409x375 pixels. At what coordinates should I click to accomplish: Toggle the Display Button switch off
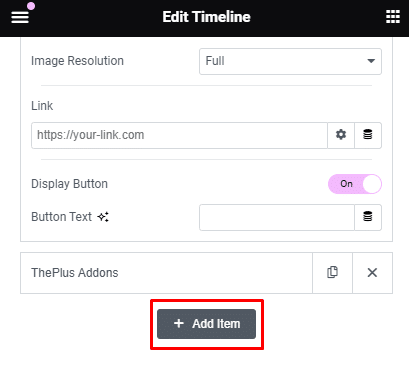(x=355, y=184)
